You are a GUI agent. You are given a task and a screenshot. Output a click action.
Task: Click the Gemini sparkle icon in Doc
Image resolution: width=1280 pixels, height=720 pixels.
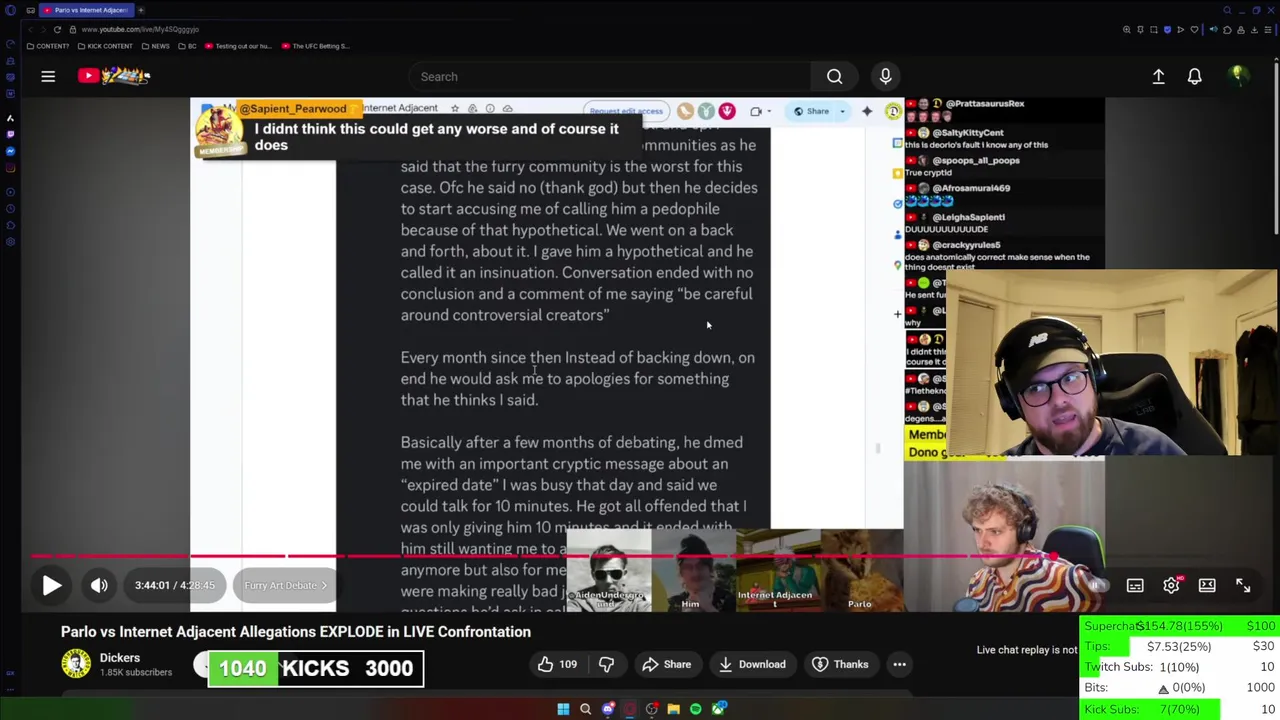click(867, 111)
